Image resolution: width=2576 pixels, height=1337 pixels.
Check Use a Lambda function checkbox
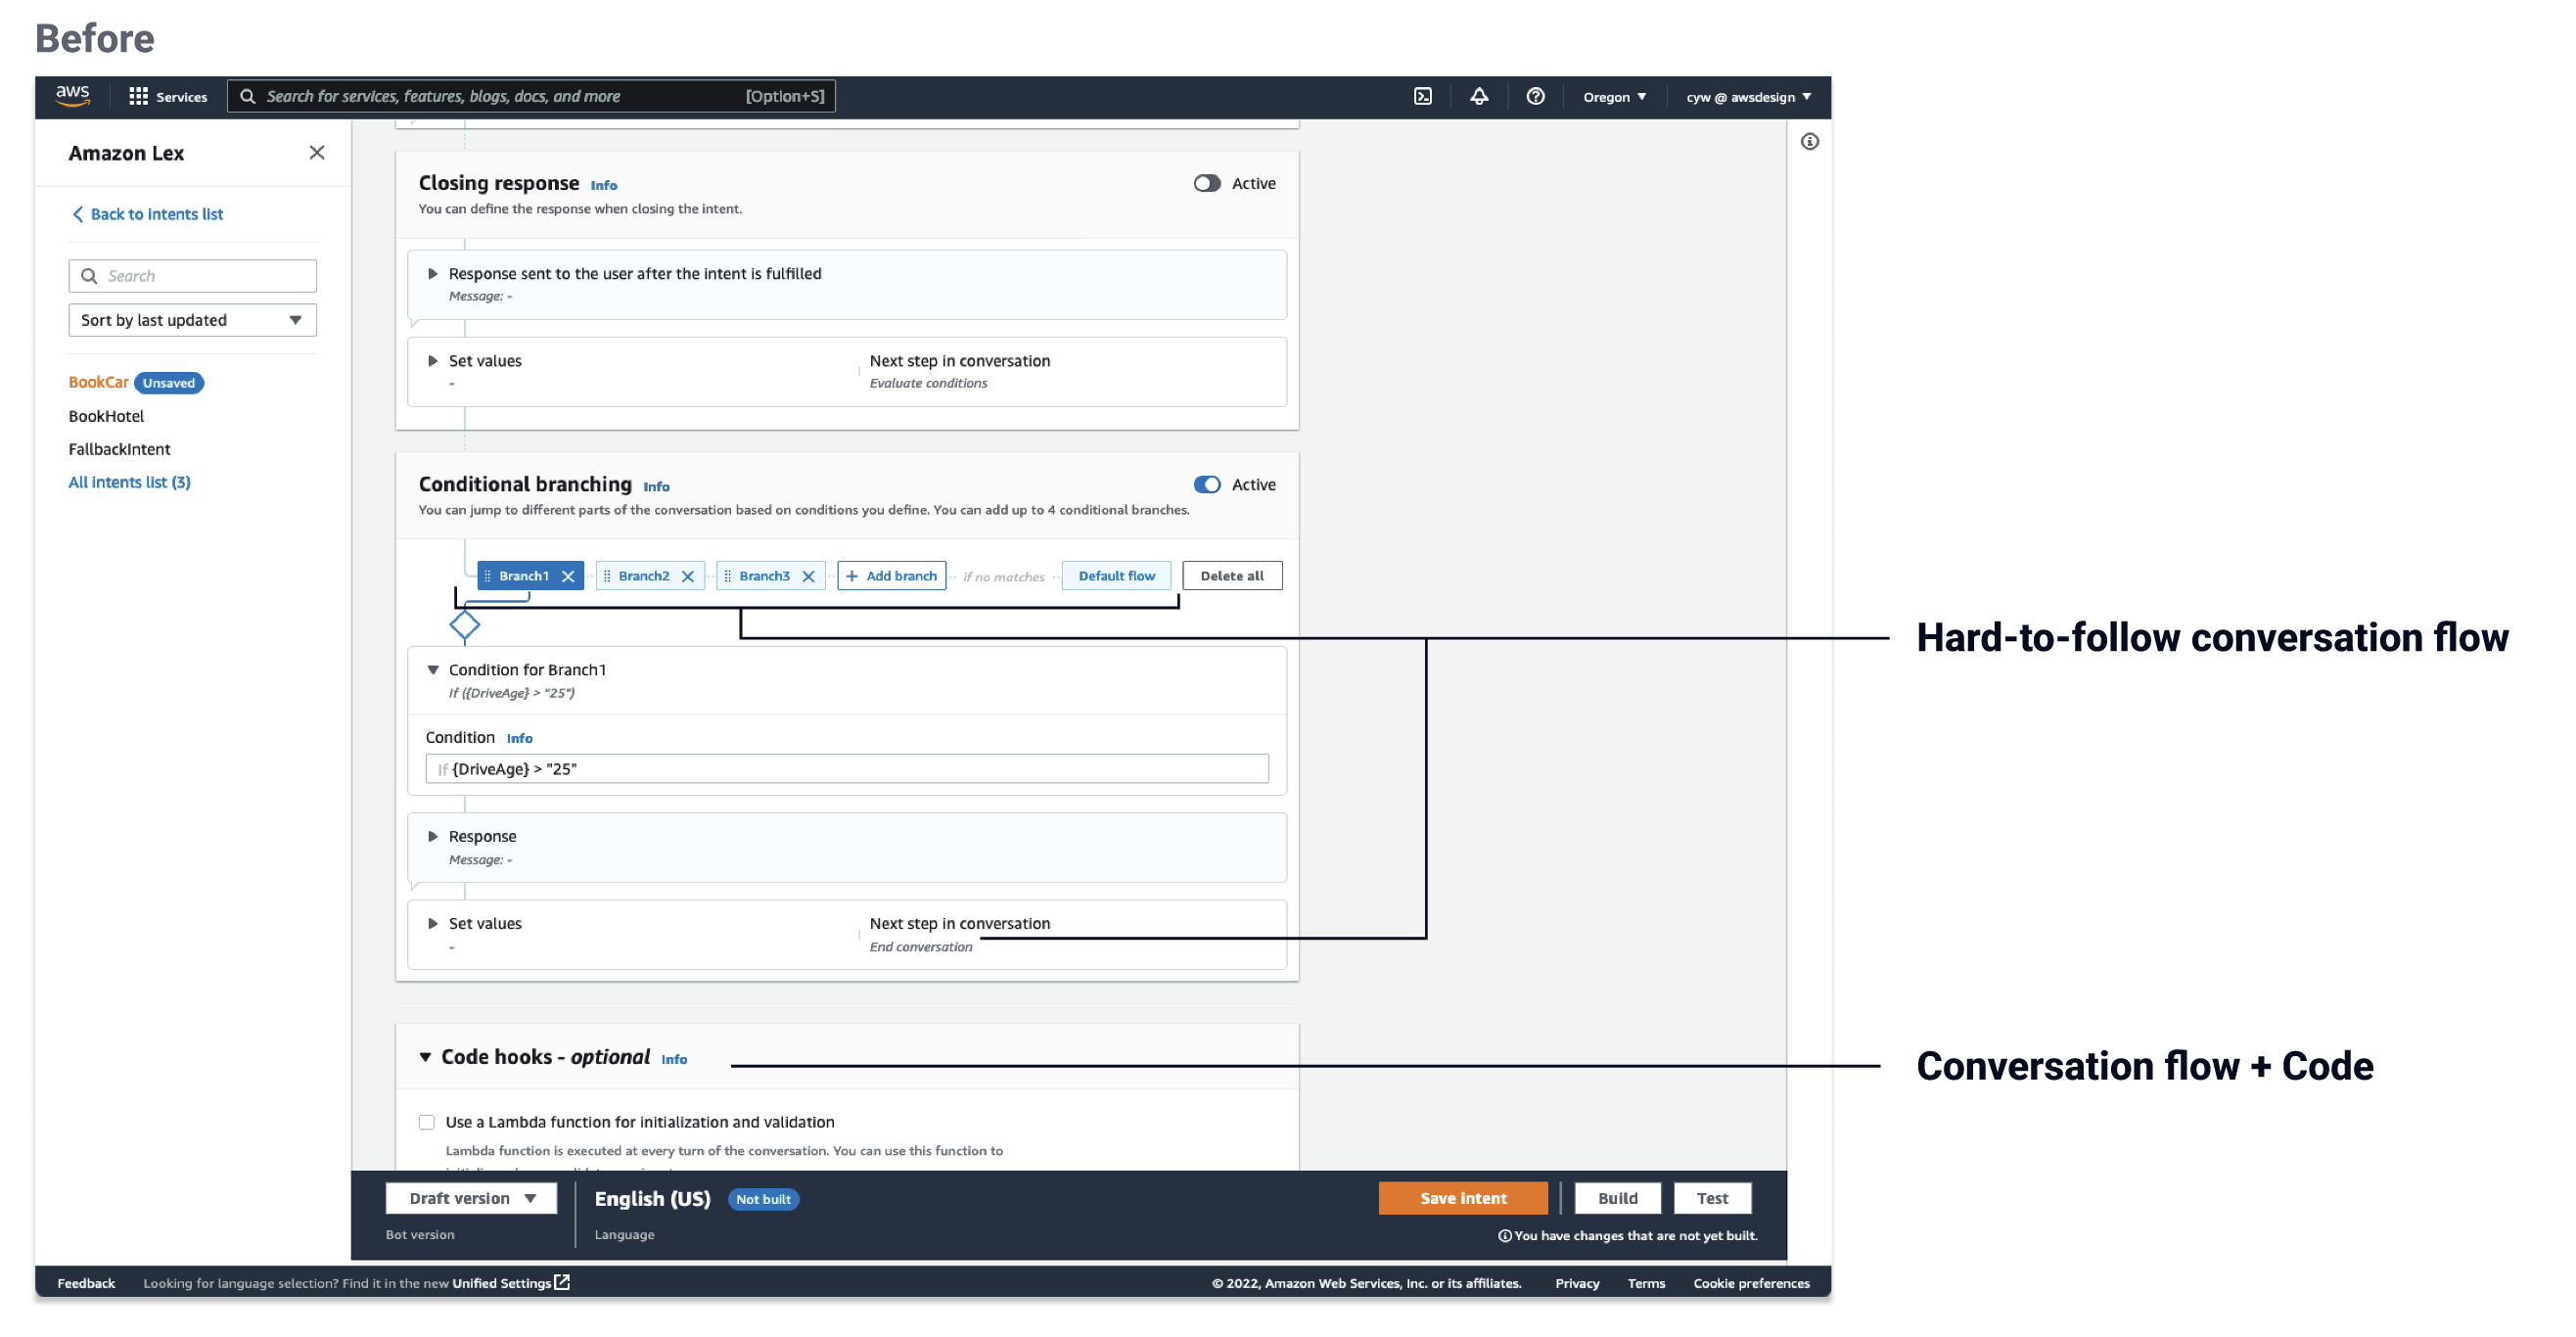pyautogui.click(x=427, y=1123)
